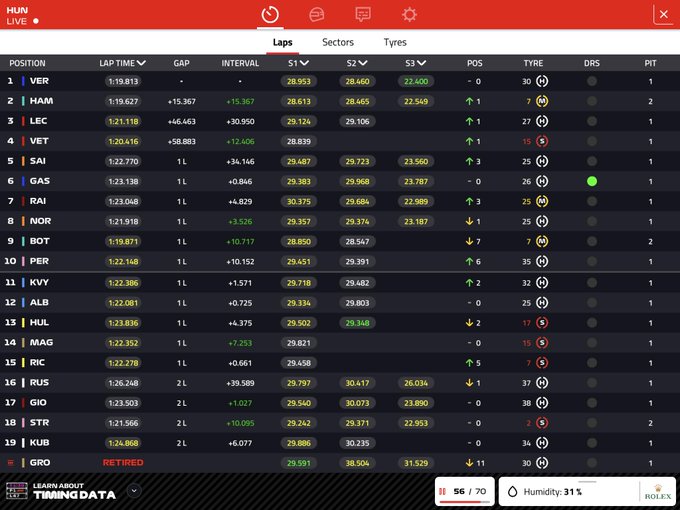Click the POSITION column header
The width and height of the screenshot is (680, 510).
click(x=27, y=63)
